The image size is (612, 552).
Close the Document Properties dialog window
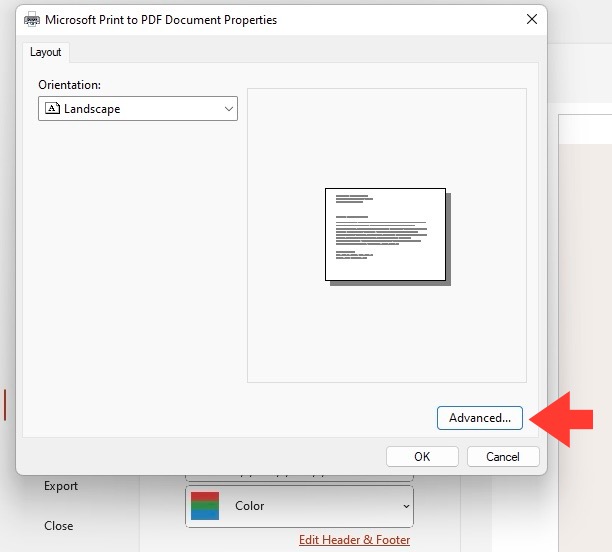tap(531, 19)
